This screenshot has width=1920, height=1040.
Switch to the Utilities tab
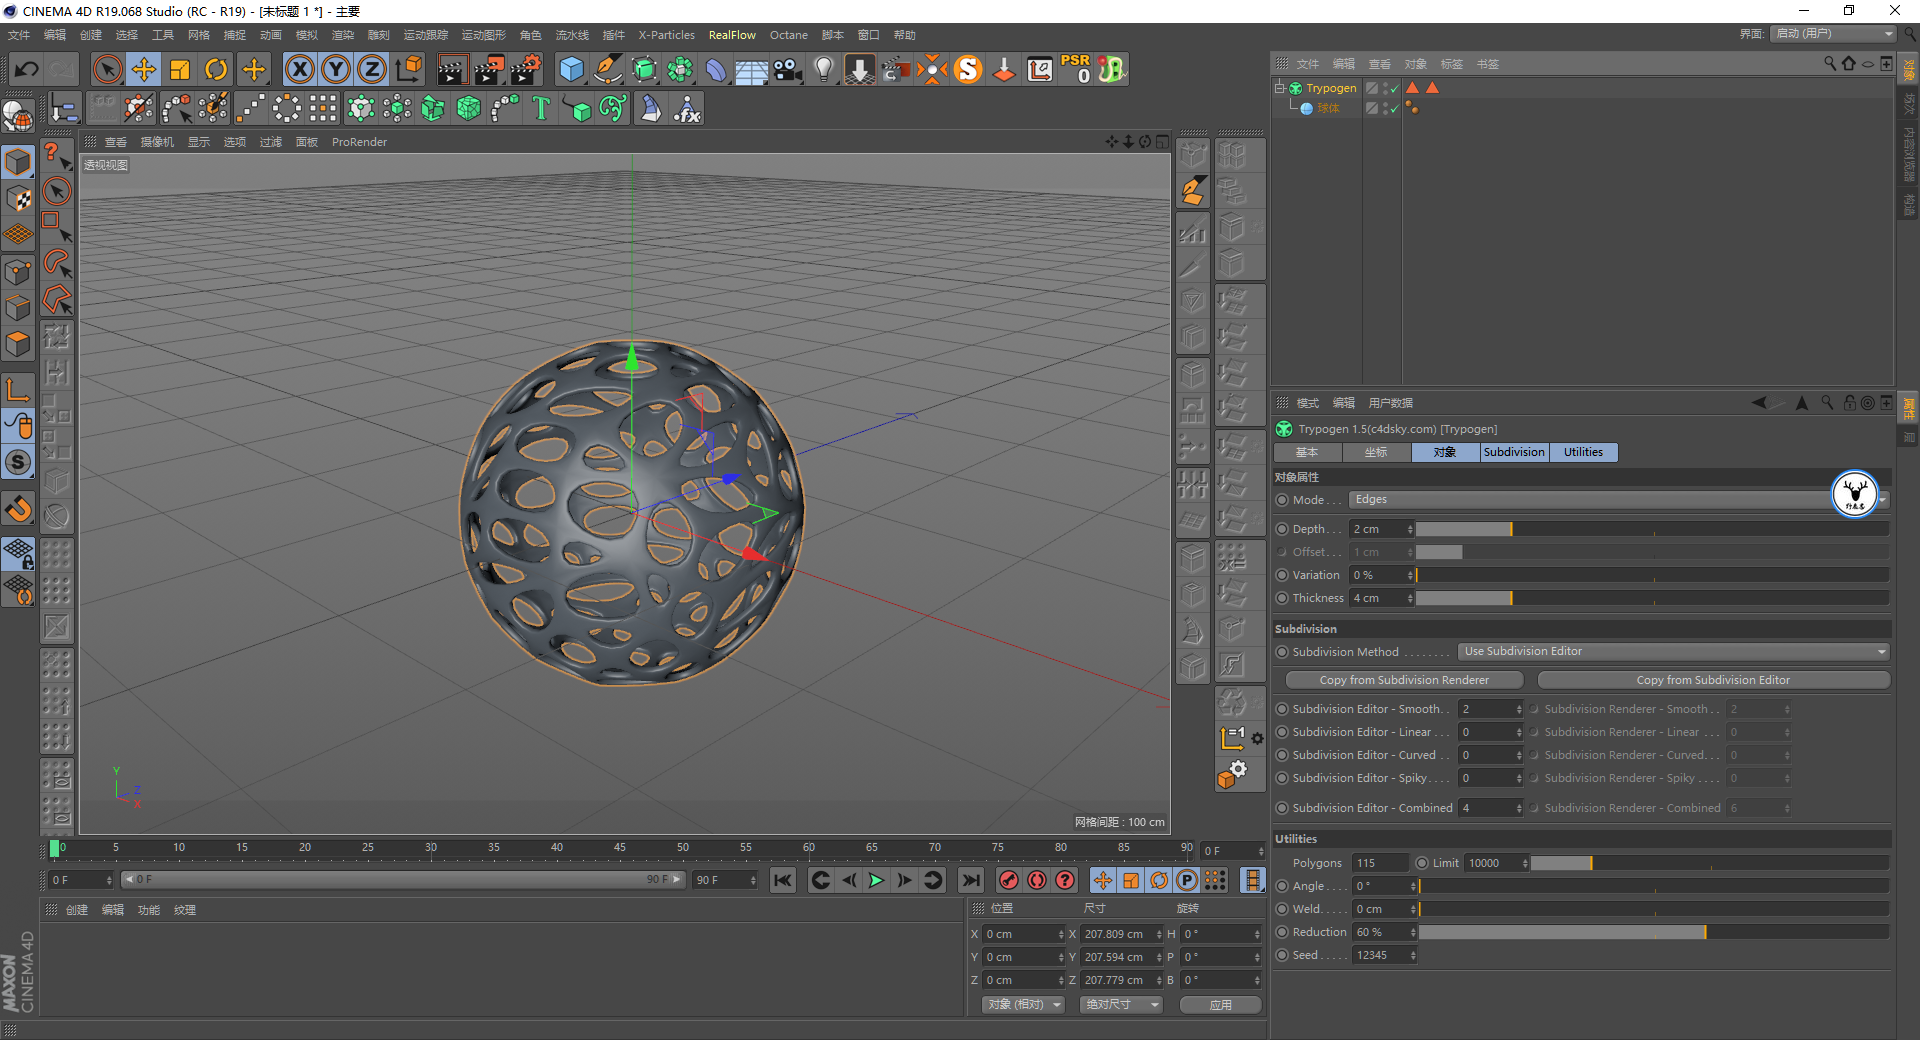click(1583, 452)
